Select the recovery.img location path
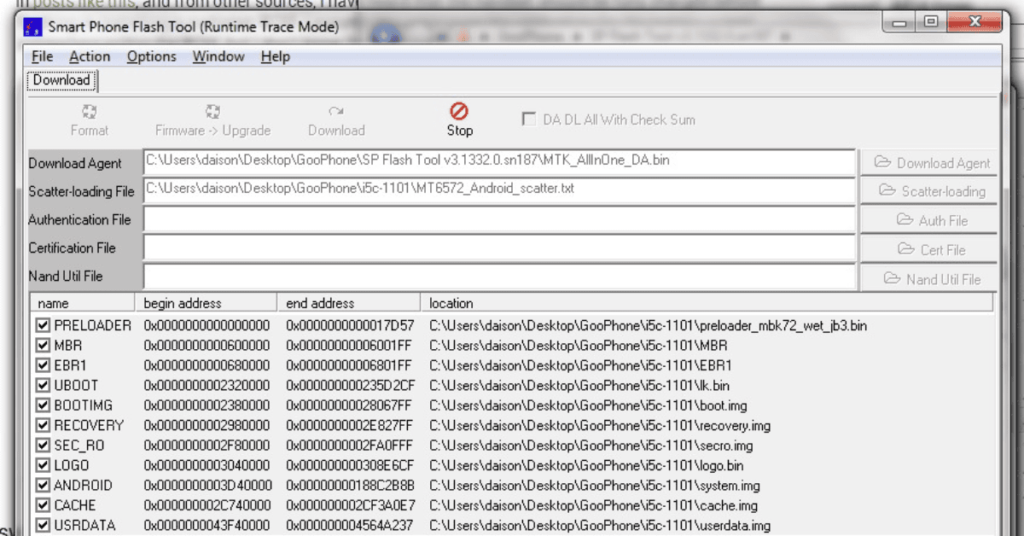 (600, 426)
